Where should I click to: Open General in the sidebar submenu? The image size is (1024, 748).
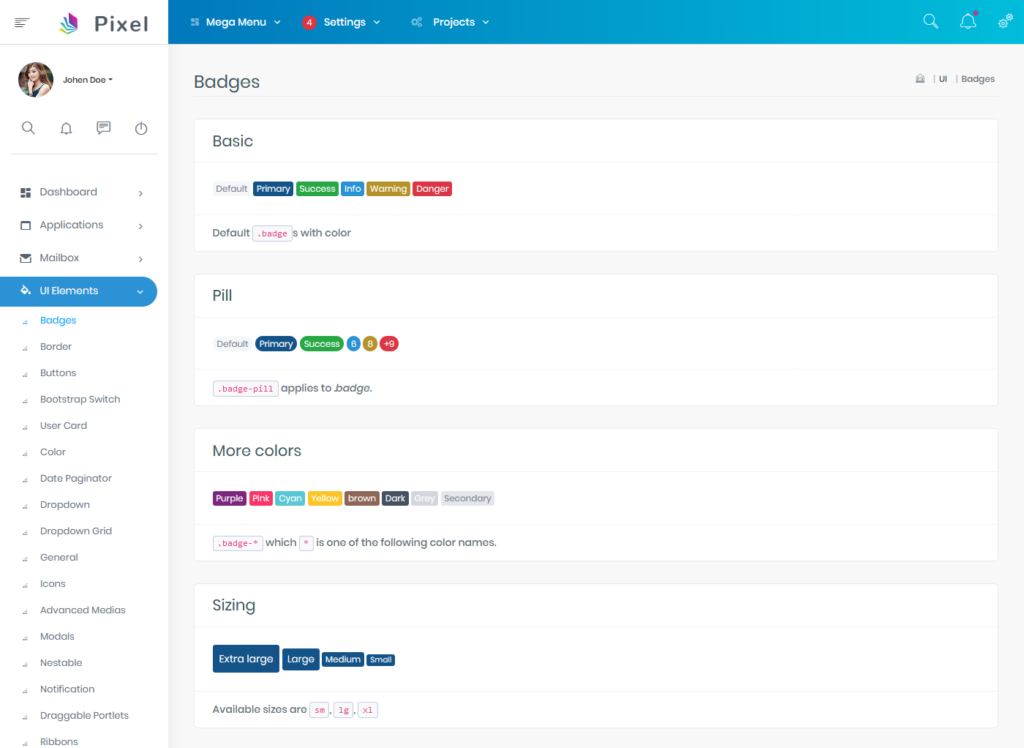click(x=59, y=557)
